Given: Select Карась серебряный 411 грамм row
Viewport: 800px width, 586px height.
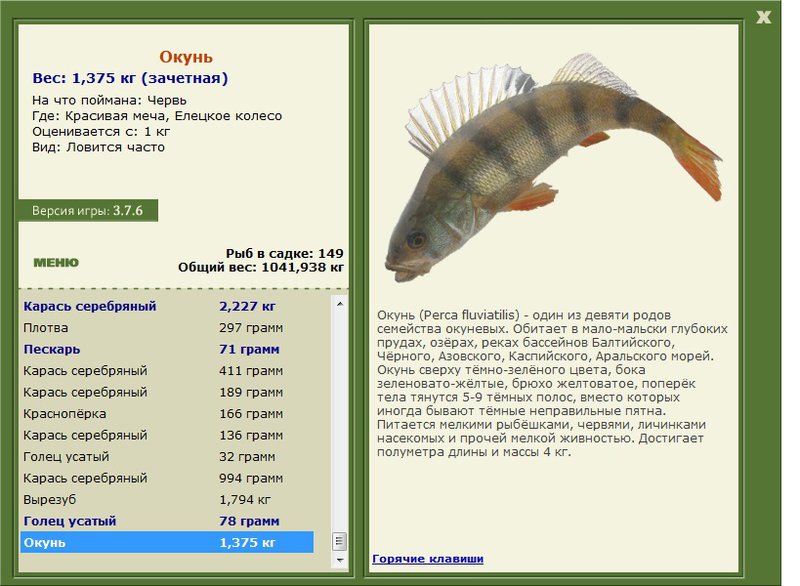Looking at the screenshot, I should pos(167,371).
